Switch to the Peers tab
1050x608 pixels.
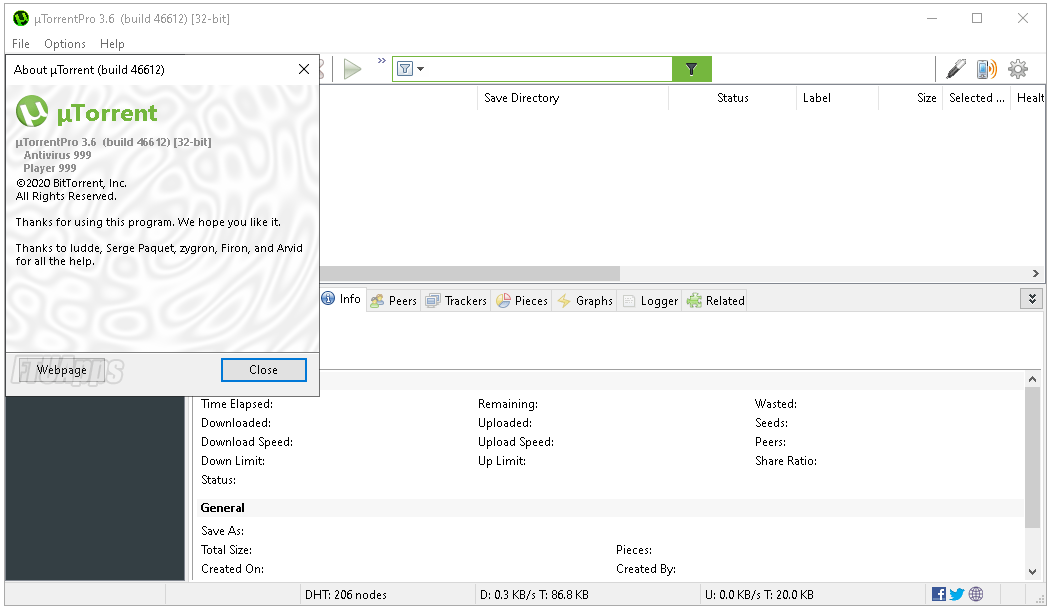point(394,301)
